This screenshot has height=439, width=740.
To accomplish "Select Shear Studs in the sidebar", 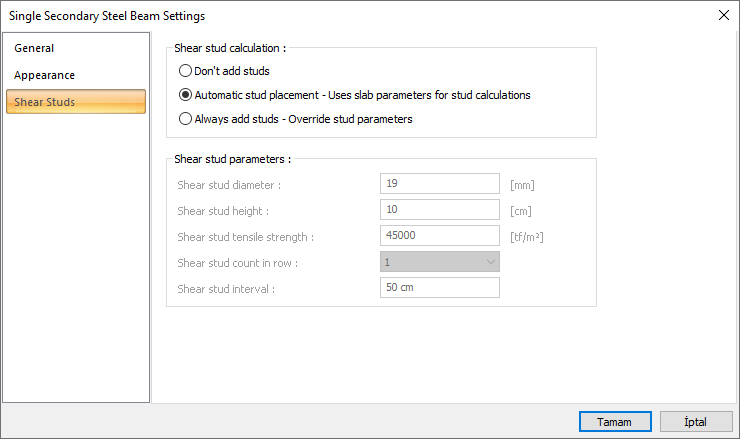I will click(44, 102).
